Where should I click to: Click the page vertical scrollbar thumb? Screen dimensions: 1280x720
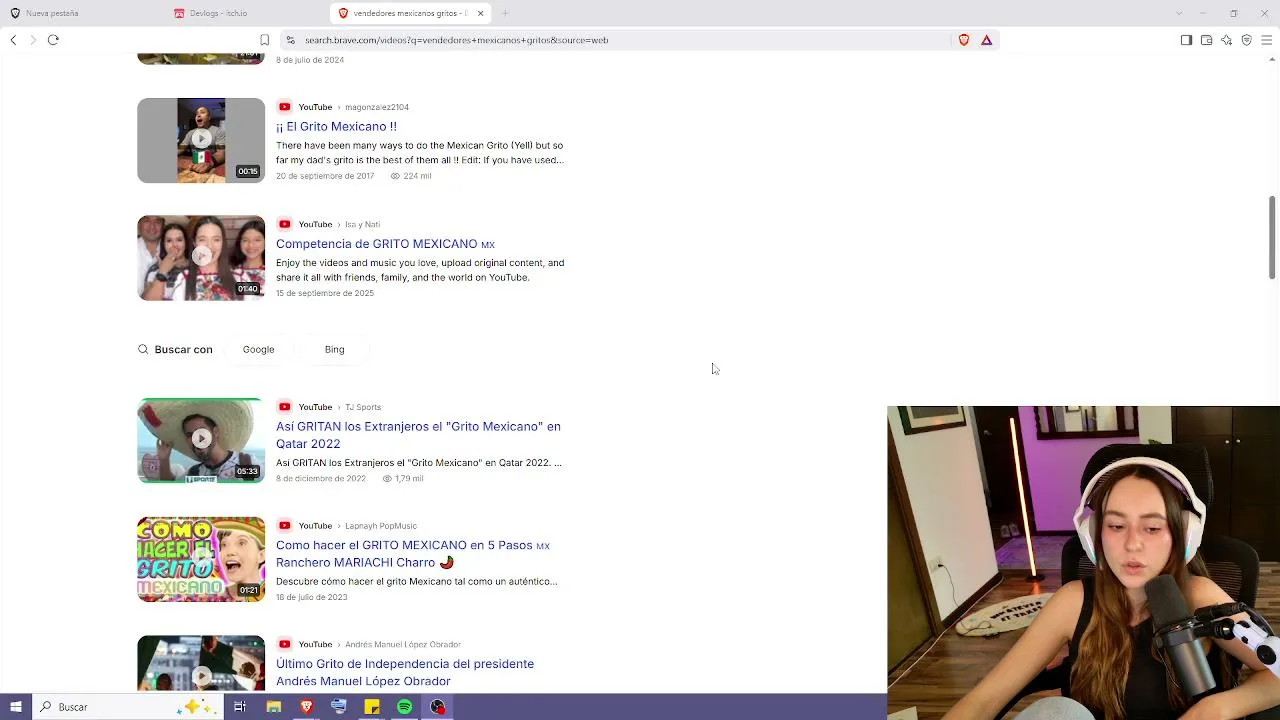1272,238
